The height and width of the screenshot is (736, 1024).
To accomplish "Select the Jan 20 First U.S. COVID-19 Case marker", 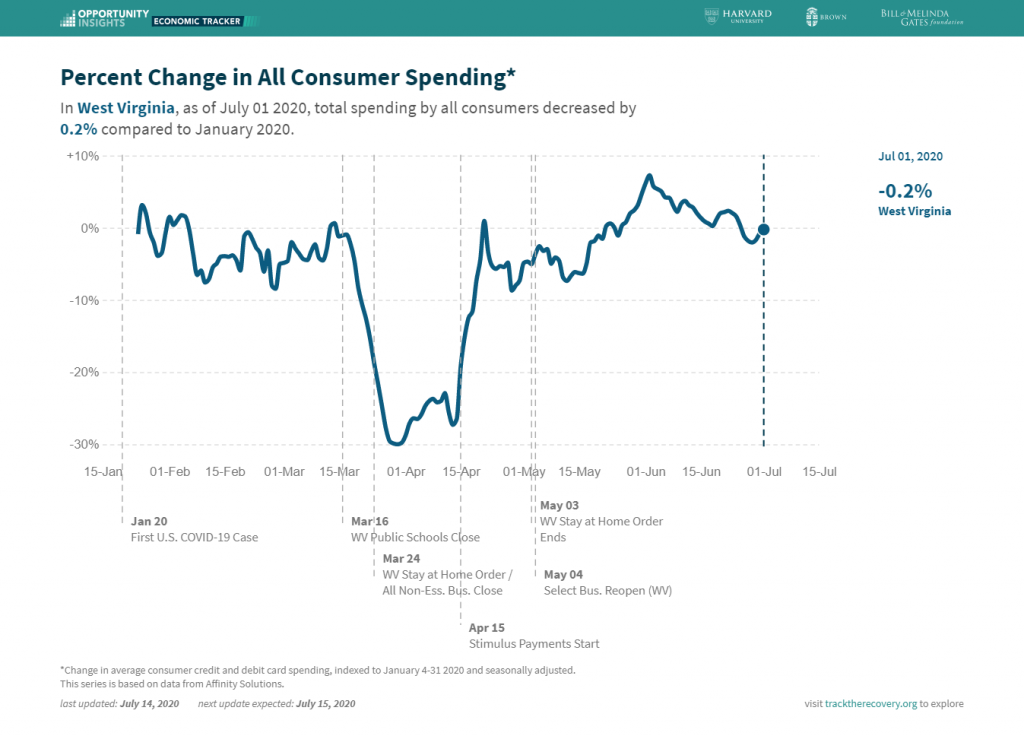I will (194, 529).
